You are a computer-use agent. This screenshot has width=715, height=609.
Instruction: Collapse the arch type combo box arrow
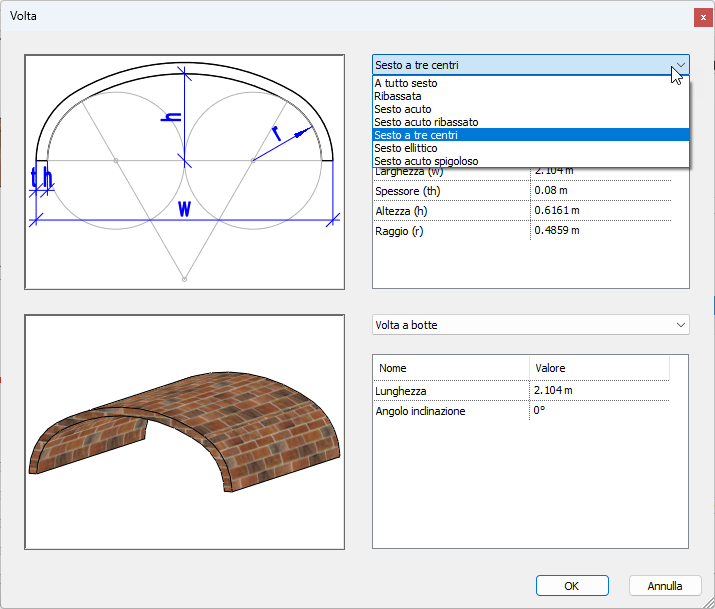680,65
